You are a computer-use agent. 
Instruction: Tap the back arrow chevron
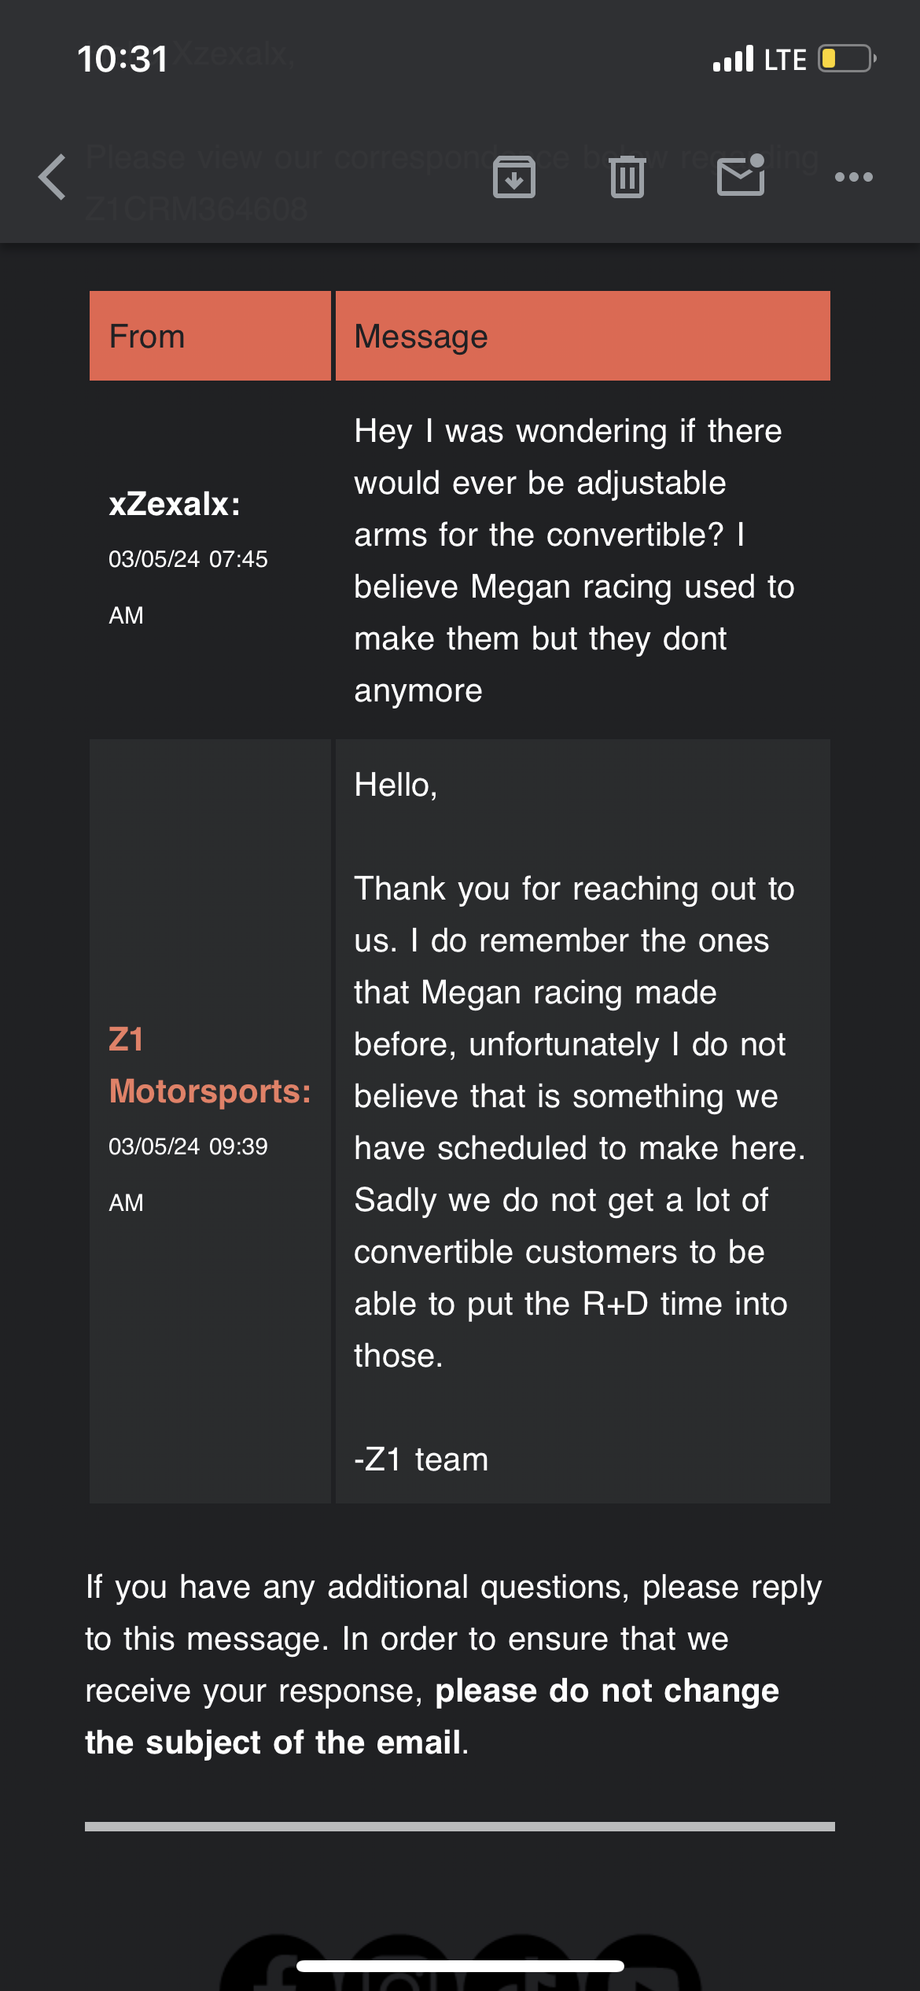pos(53,177)
